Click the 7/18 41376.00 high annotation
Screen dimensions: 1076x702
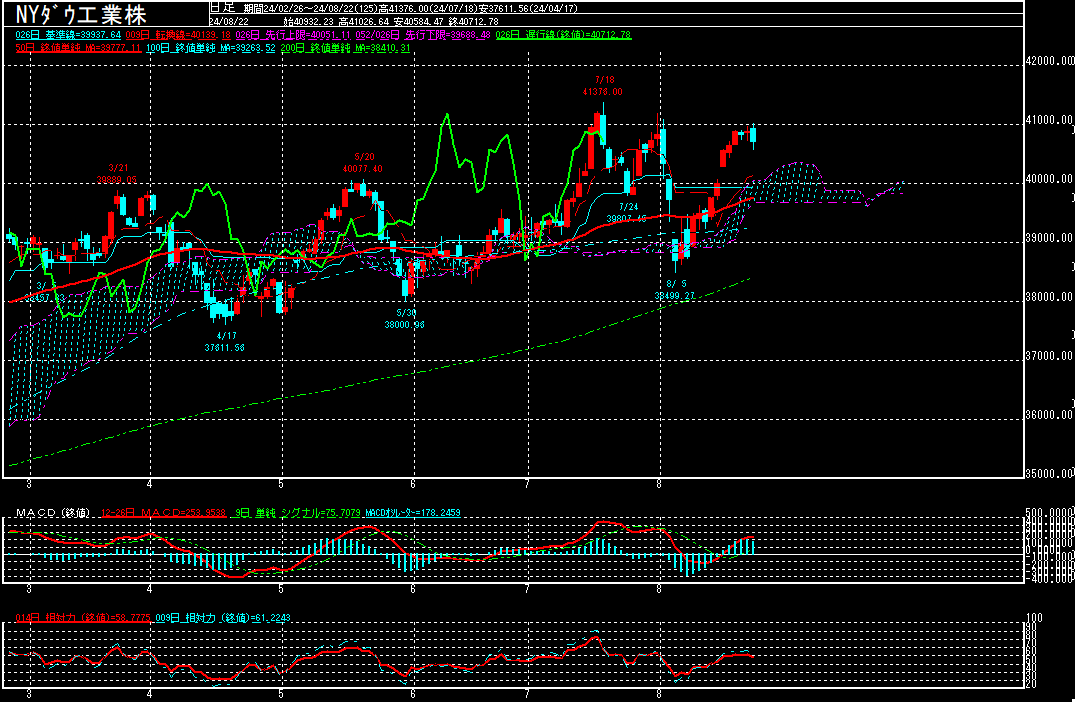(x=603, y=86)
